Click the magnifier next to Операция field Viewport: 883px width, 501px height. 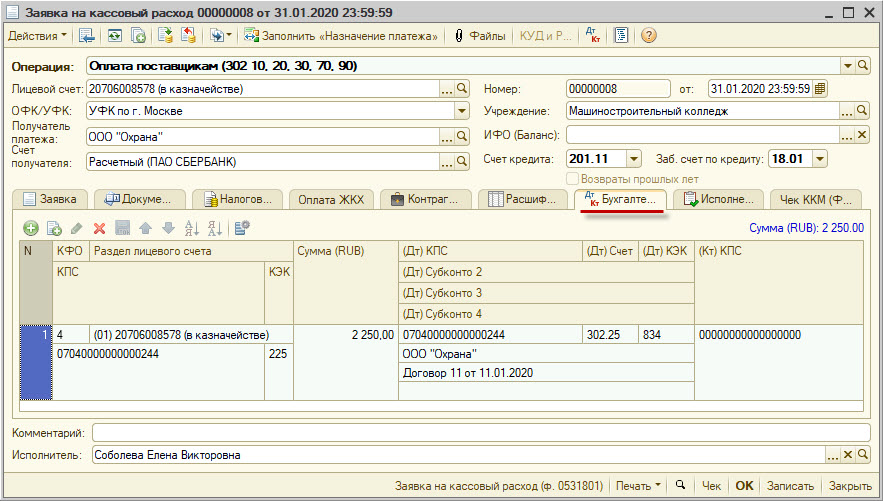coord(863,66)
